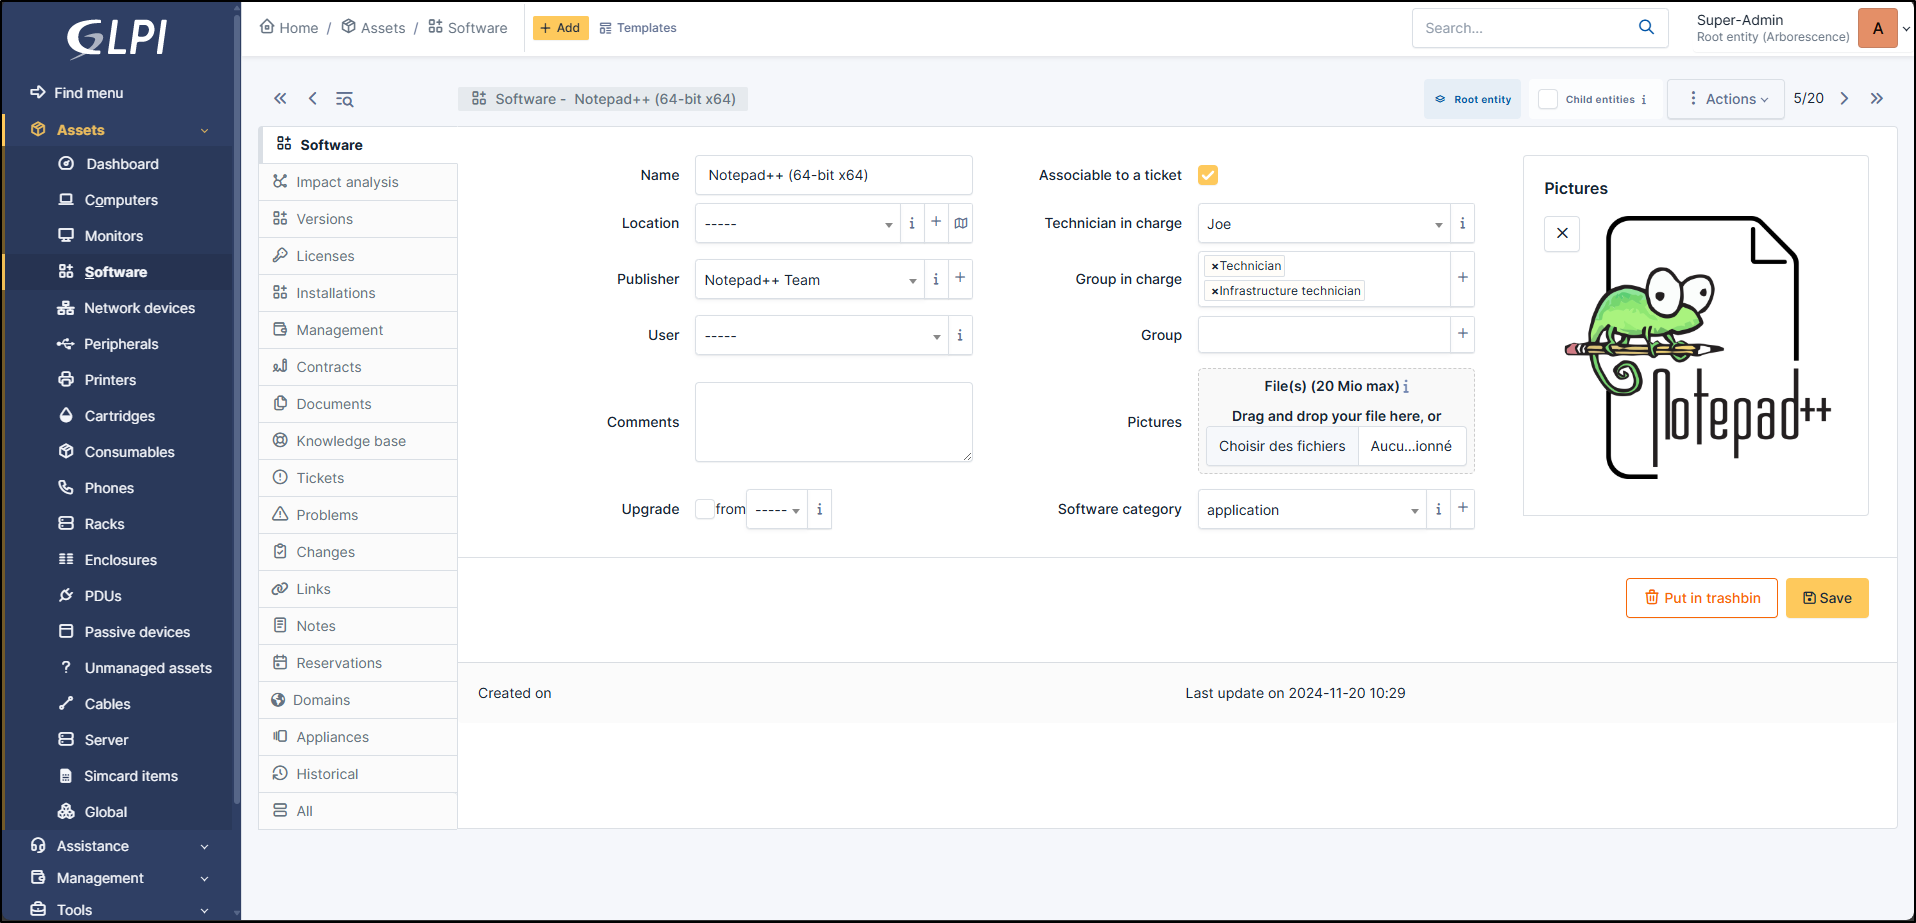This screenshot has width=1916, height=923.
Task: Open the Historical tab
Action: coord(358,774)
